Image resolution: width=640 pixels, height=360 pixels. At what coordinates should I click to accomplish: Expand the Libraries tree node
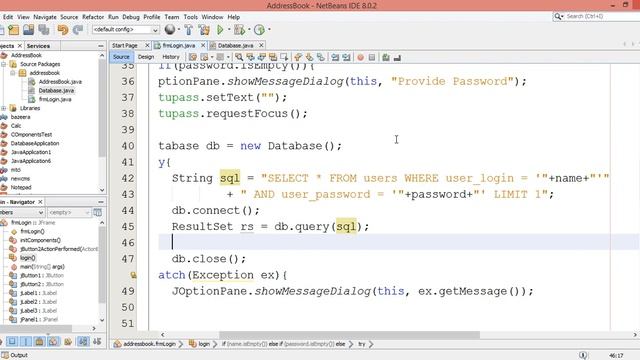pos(4,108)
